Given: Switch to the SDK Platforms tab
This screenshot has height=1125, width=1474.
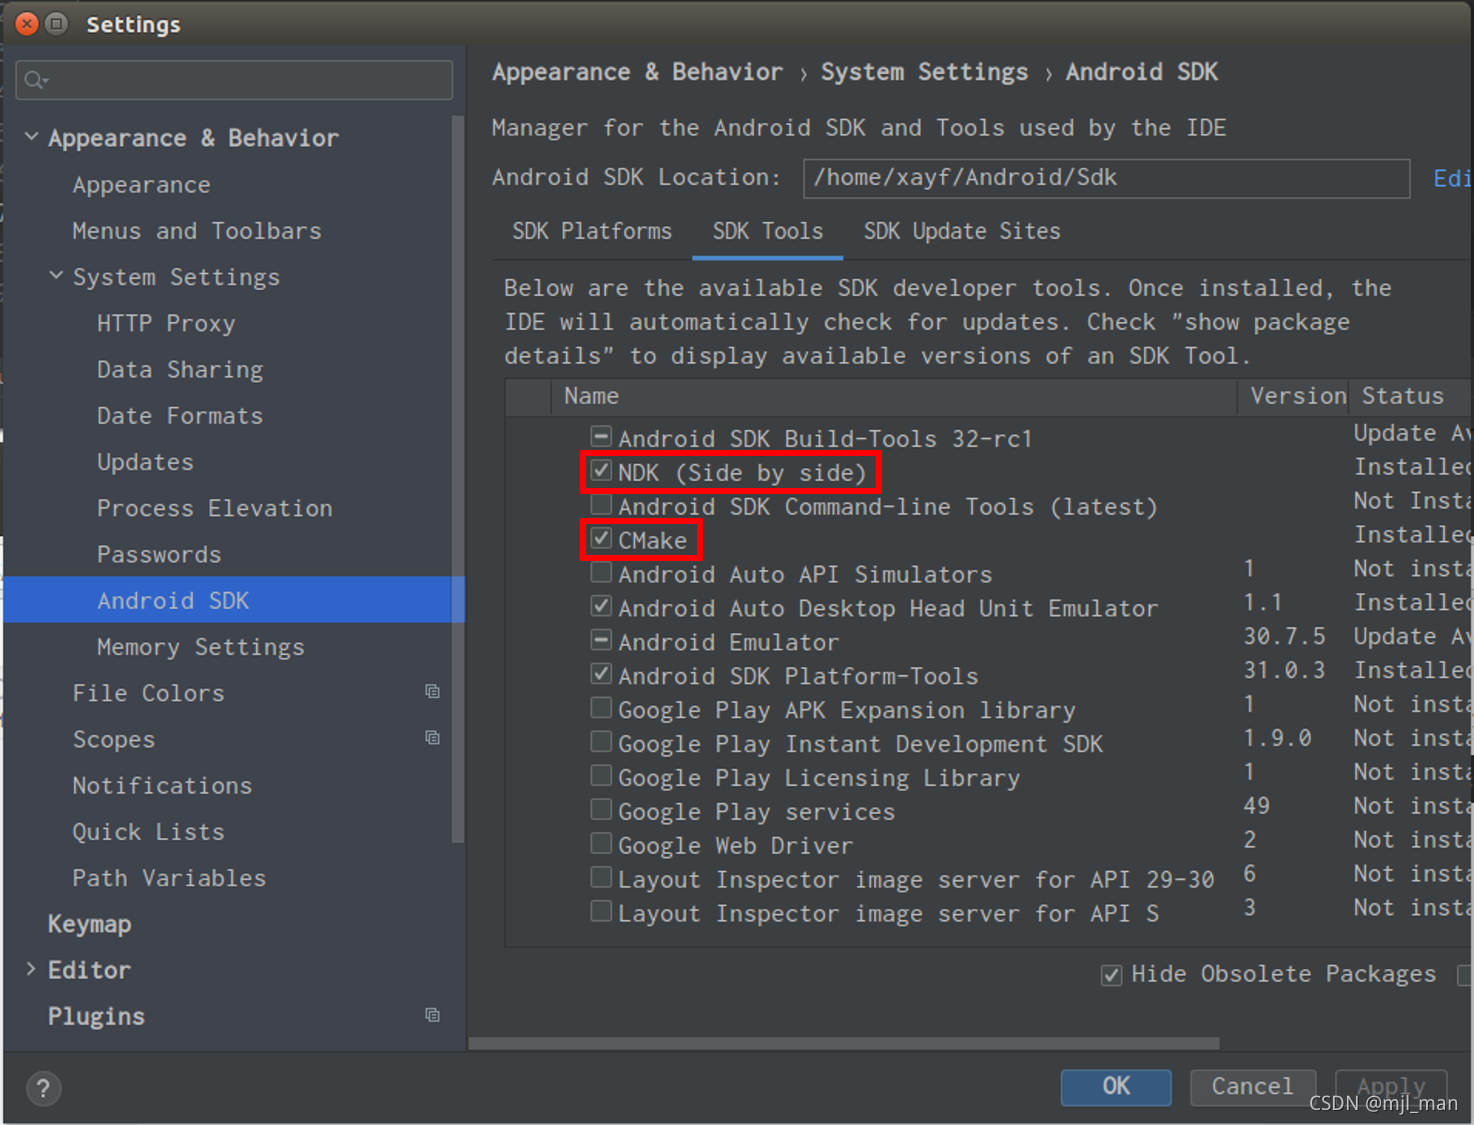Looking at the screenshot, I should [592, 231].
